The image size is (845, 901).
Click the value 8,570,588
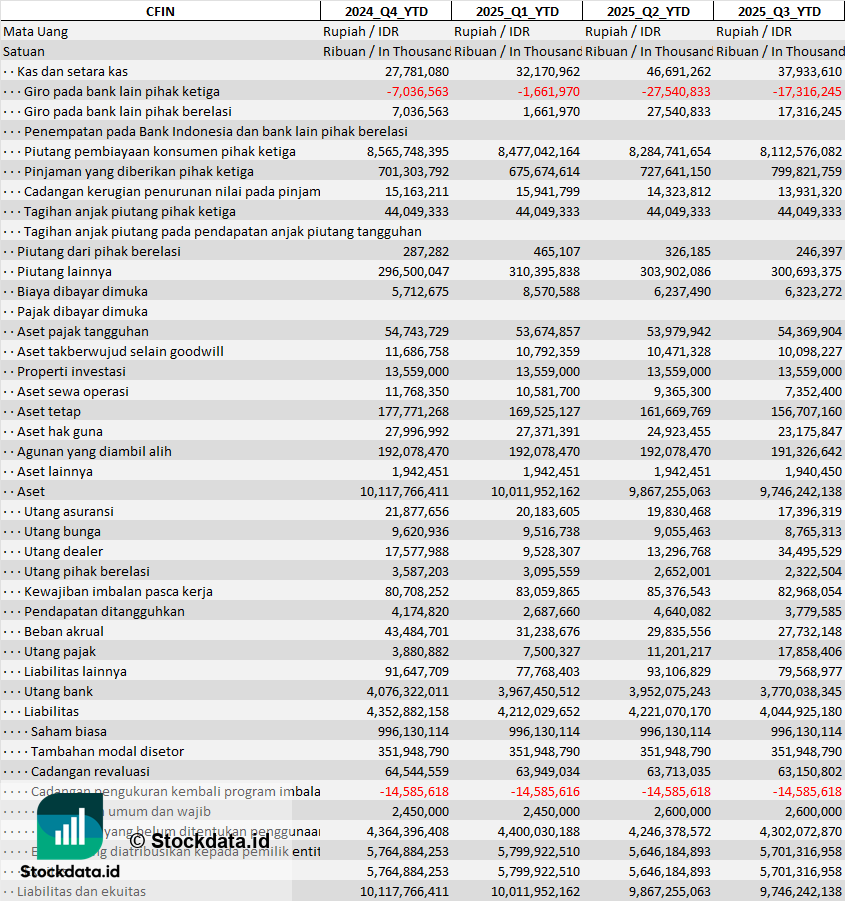(x=551, y=292)
